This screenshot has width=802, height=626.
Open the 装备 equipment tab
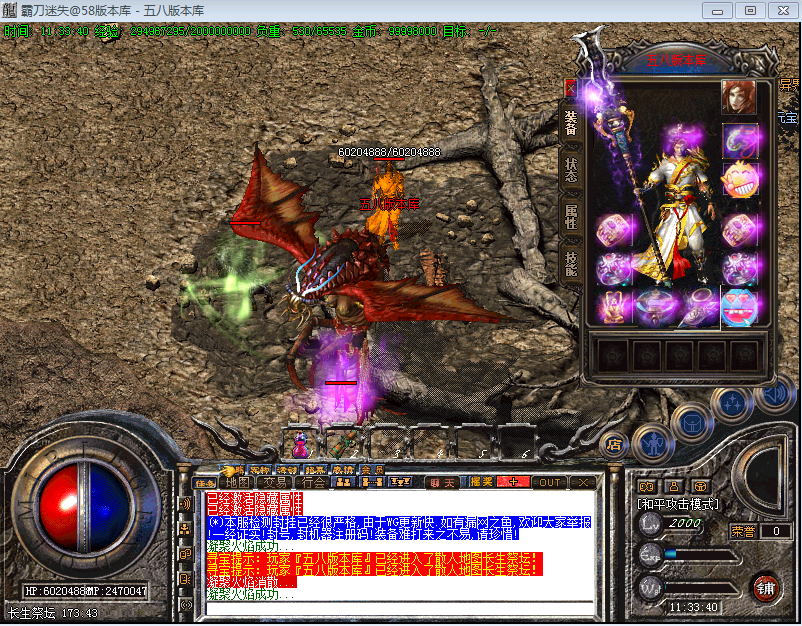coord(571,123)
